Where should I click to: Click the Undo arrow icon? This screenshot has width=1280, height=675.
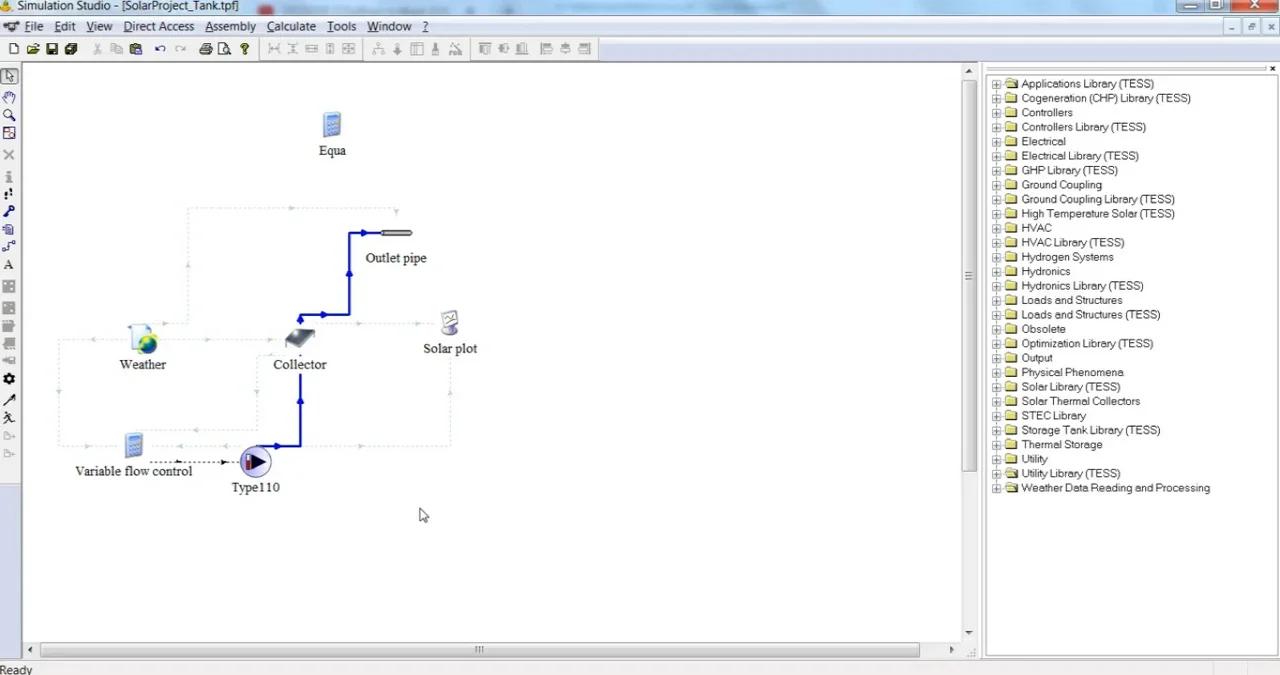pyautogui.click(x=160, y=48)
